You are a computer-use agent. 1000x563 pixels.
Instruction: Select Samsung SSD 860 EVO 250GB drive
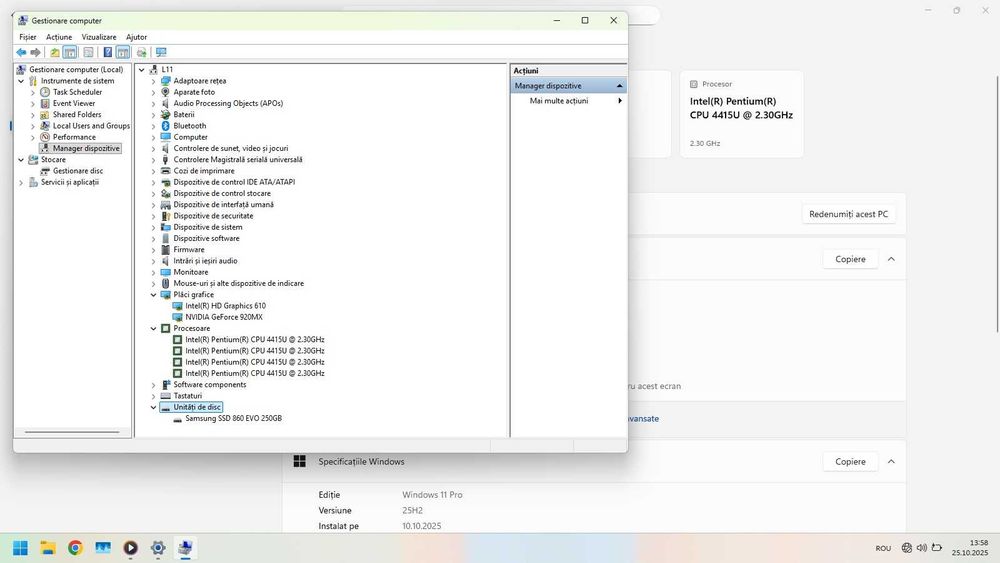233,418
